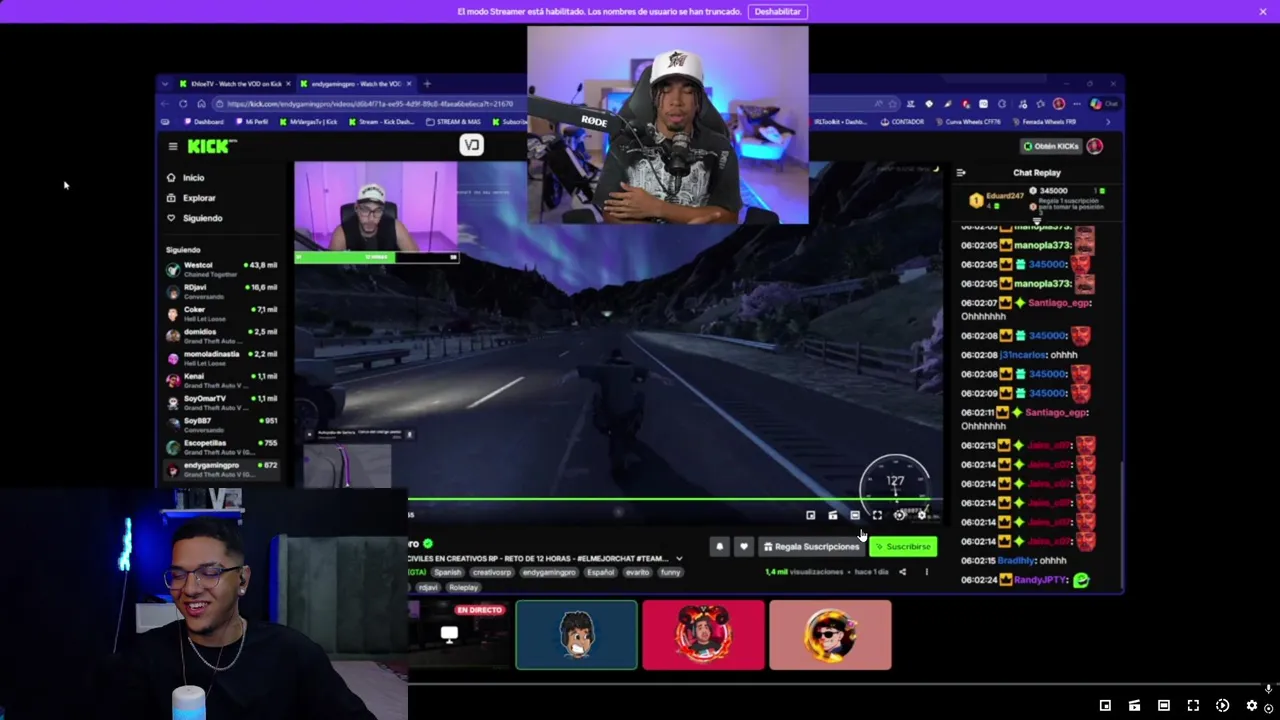Image resolution: width=1280 pixels, height=720 pixels.
Task: Enable theater mode in the outer player
Action: 1163,705
